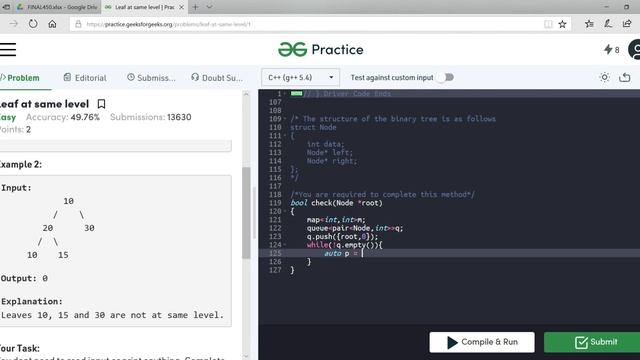Click the lightning streak counter icon
Viewport: 640px width, 360px height.
[x=608, y=49]
